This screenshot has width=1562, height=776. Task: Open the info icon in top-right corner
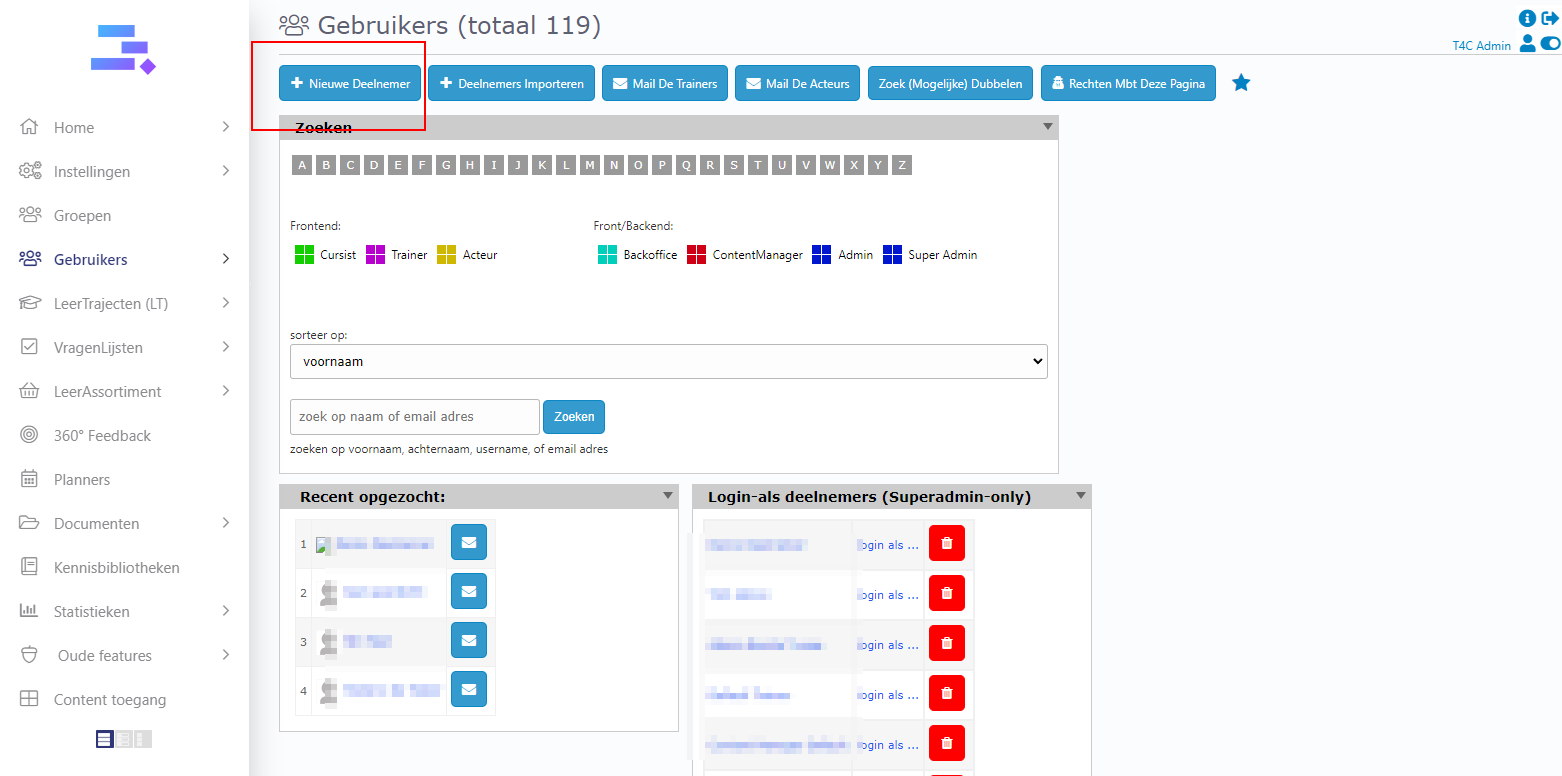coord(1527,18)
